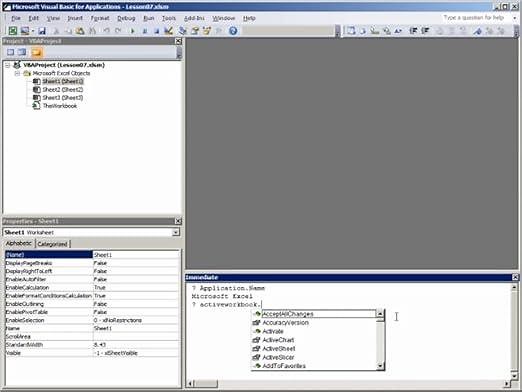This screenshot has height=392, width=522.
Task: Toggle Folders icon in Project pane
Action: click(x=36, y=52)
